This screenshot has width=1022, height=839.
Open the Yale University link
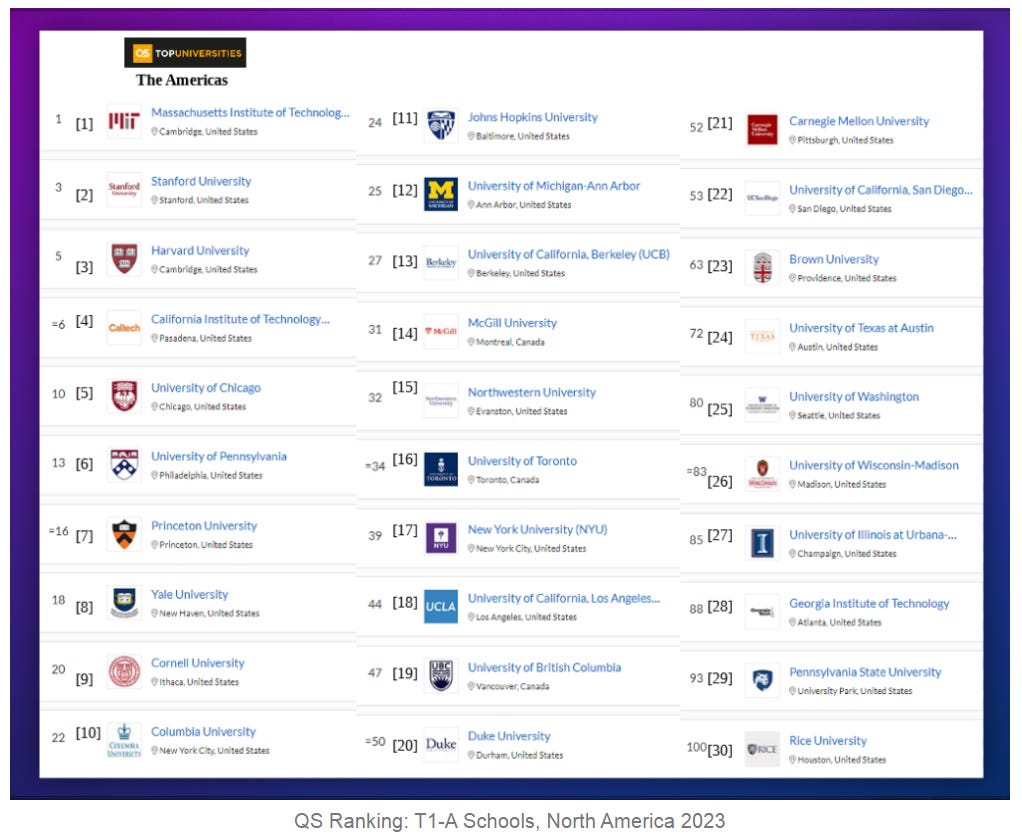(189, 595)
